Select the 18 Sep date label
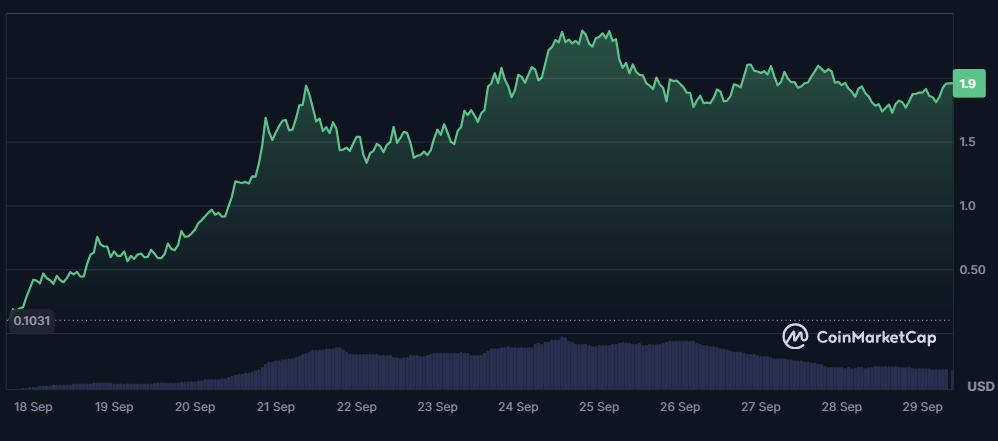The width and height of the screenshot is (998, 441). [33, 407]
